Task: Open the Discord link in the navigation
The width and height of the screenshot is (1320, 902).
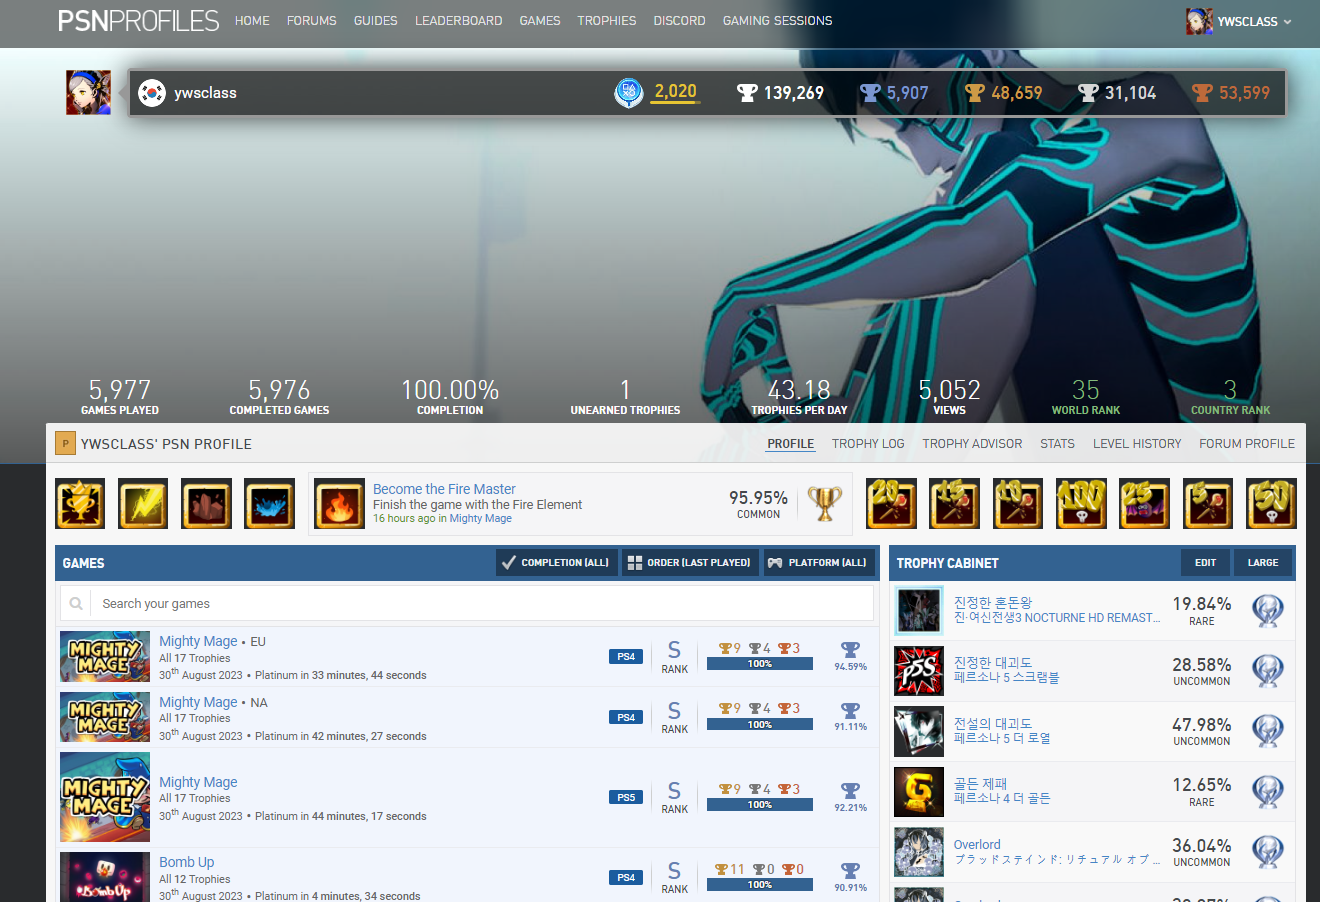Action: 680,21
